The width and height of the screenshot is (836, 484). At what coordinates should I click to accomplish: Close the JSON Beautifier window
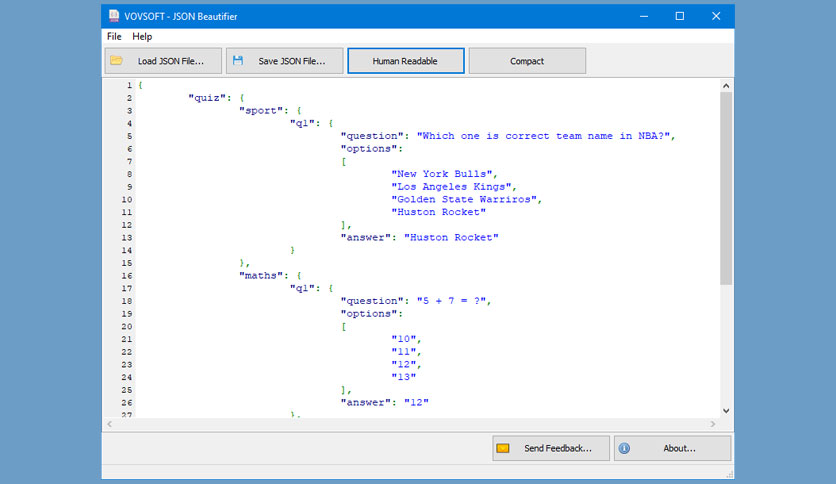point(716,16)
